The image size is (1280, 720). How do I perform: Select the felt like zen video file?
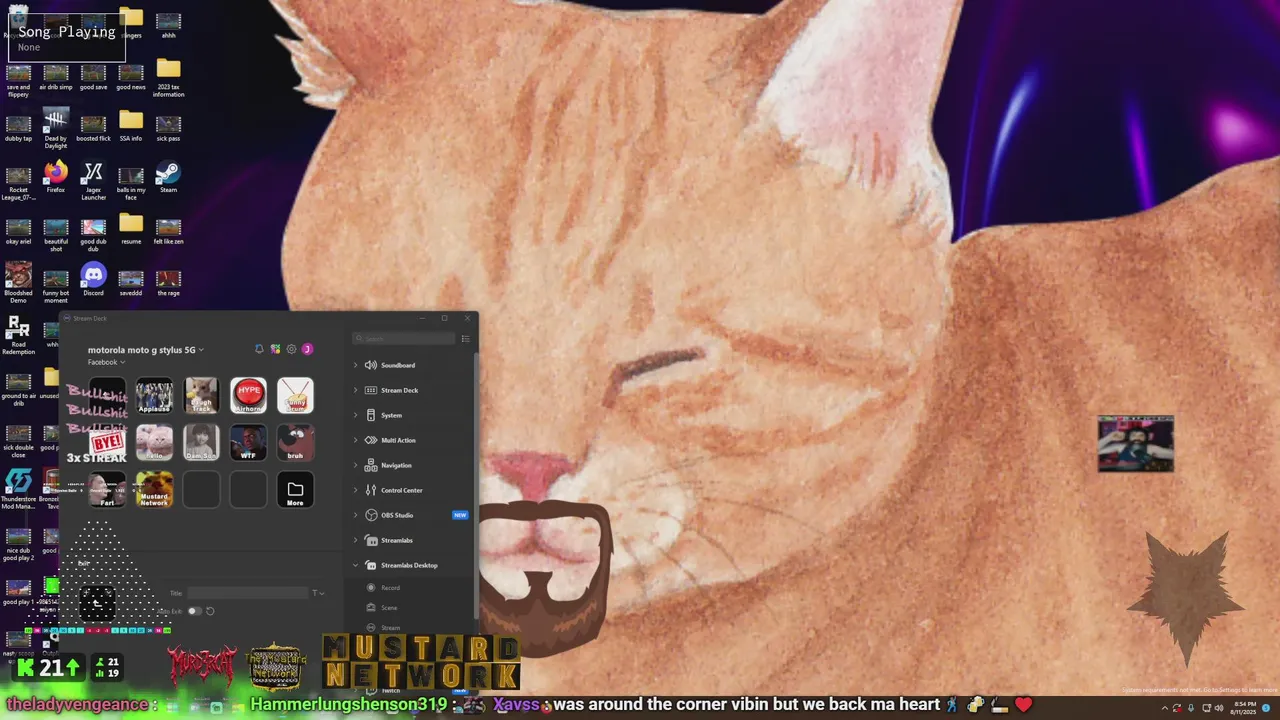pos(168,231)
